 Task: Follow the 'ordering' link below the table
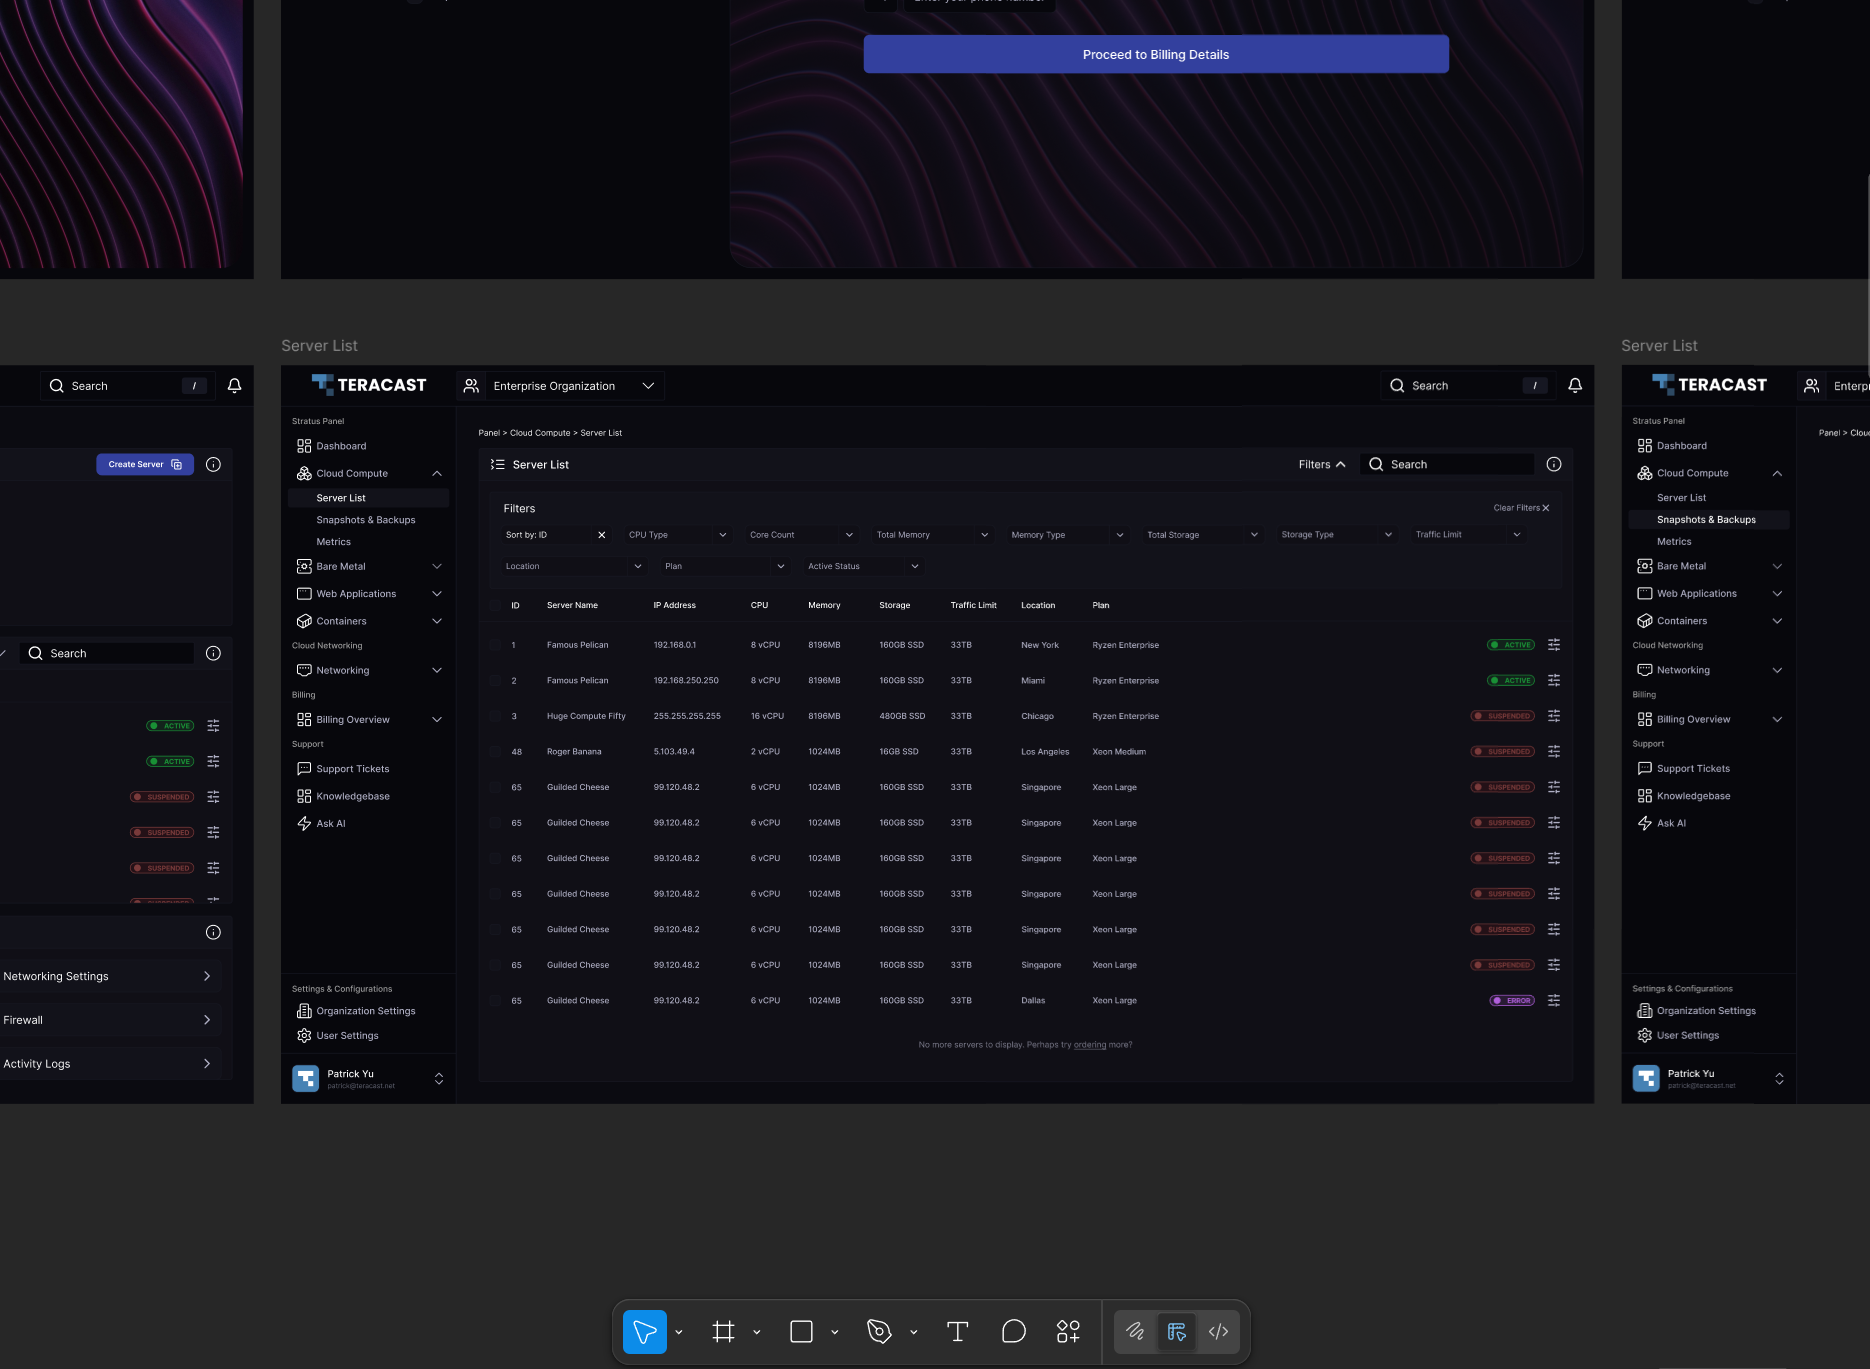(x=1089, y=1045)
